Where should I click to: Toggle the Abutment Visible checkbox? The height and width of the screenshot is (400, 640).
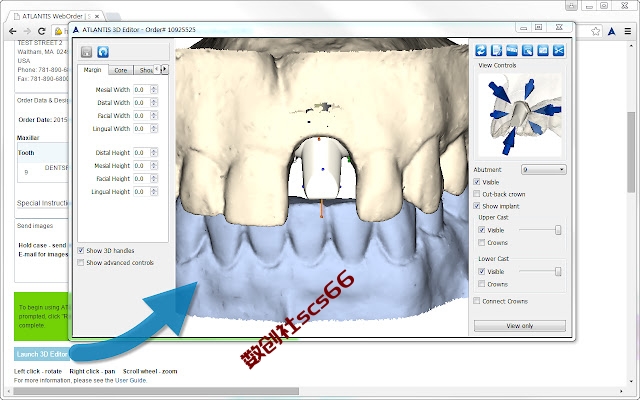(477, 182)
